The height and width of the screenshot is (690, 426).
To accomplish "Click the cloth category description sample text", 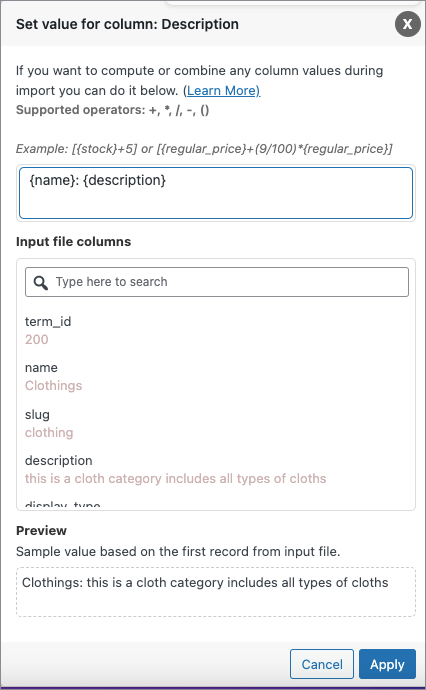I will pyautogui.click(x=176, y=479).
